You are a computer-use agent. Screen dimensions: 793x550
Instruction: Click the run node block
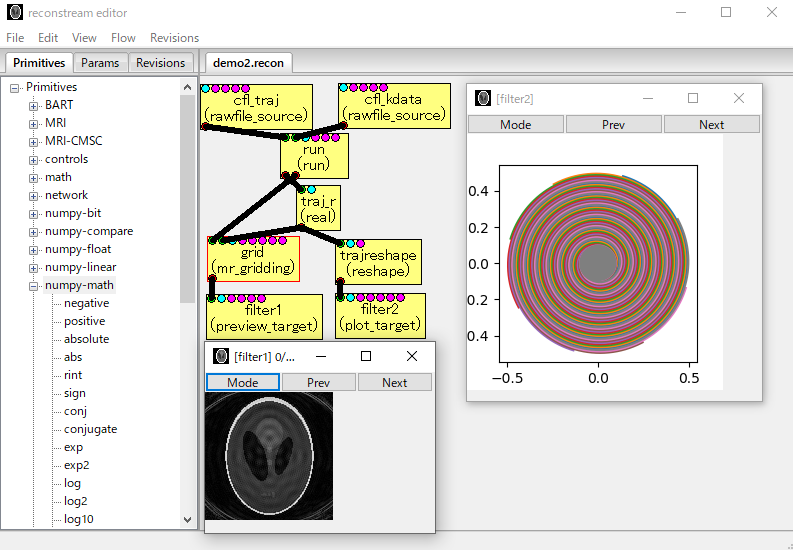pyautogui.click(x=314, y=157)
